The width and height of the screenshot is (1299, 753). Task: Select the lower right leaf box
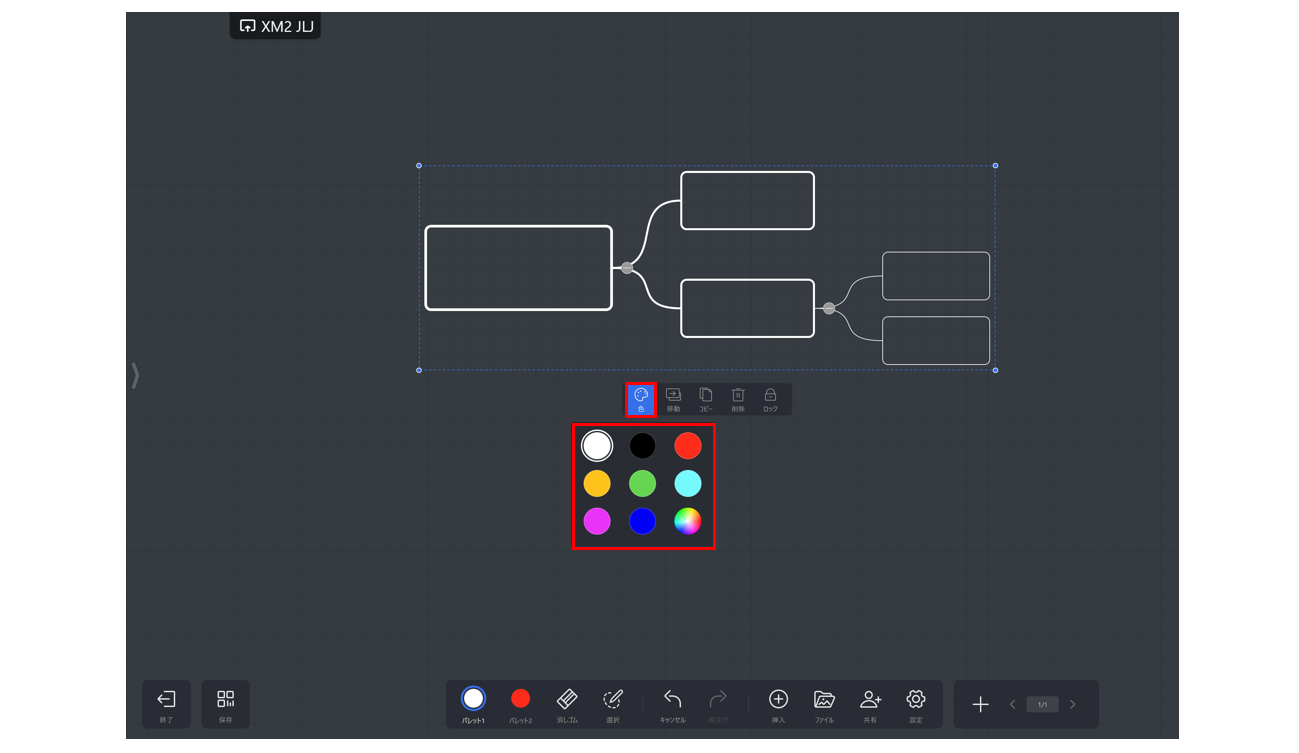click(x=936, y=341)
